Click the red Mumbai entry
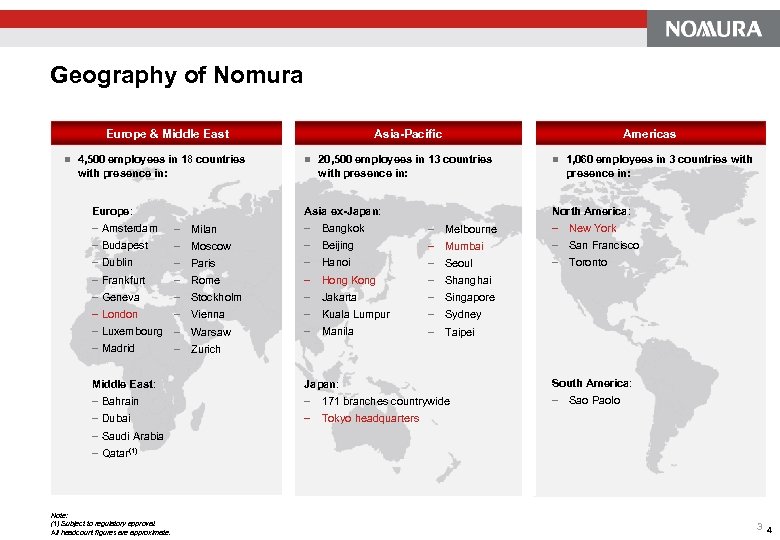This screenshot has width=780, height=540. (x=464, y=246)
